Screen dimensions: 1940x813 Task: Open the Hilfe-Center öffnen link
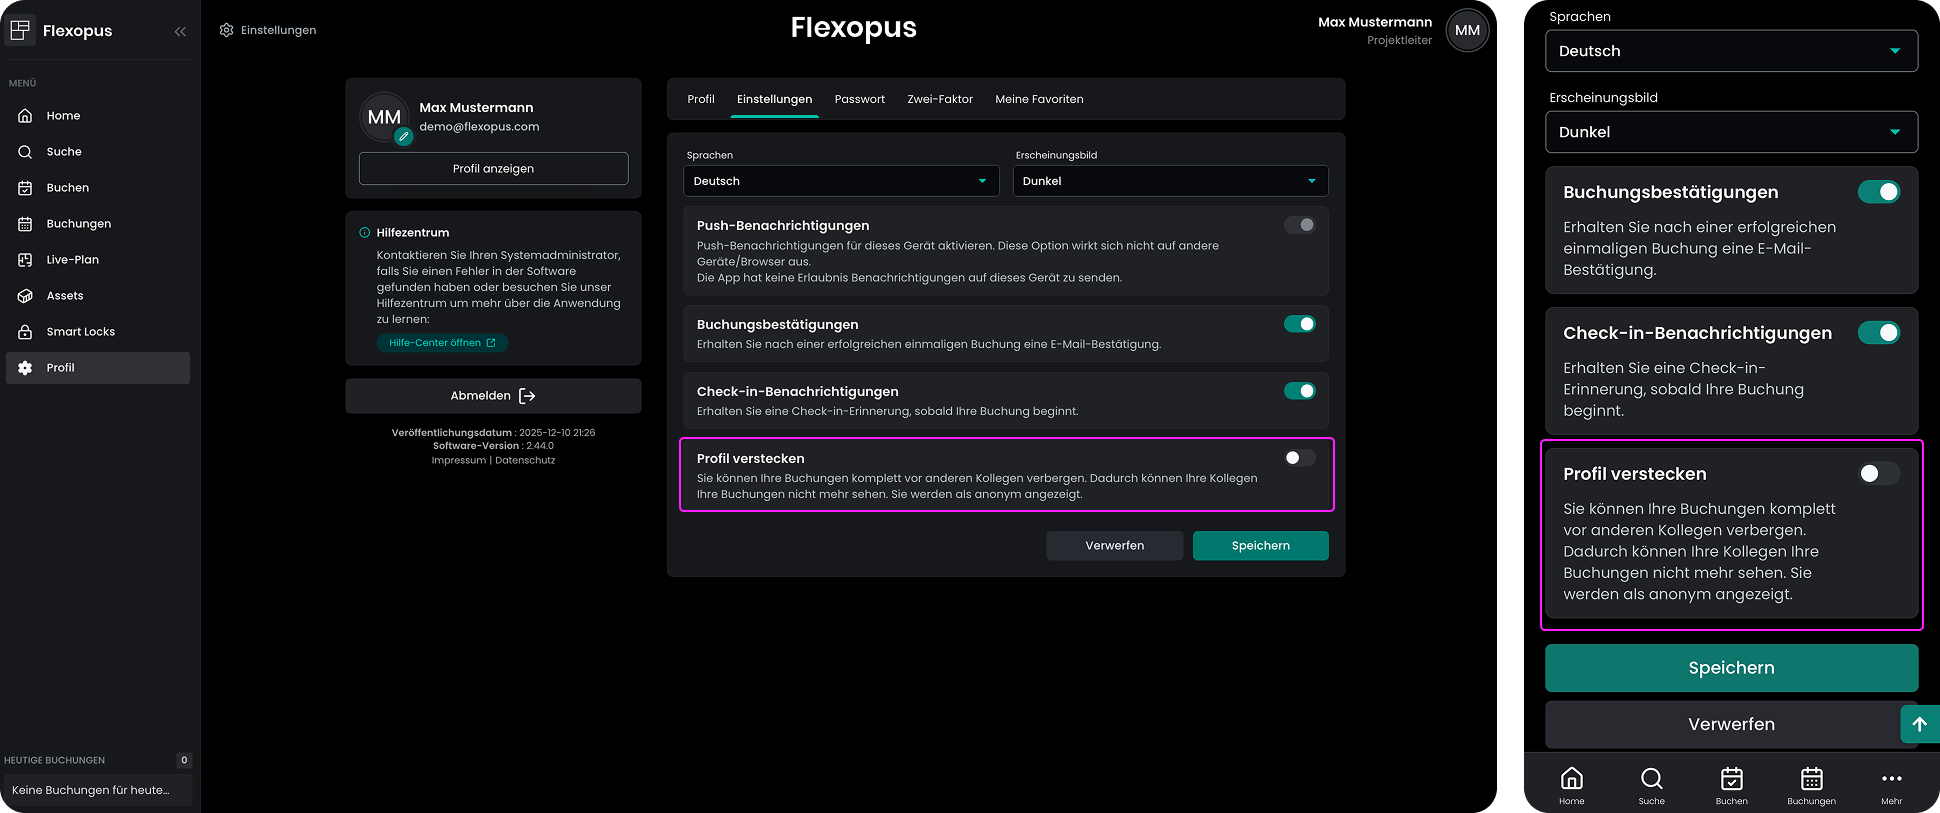(x=442, y=343)
